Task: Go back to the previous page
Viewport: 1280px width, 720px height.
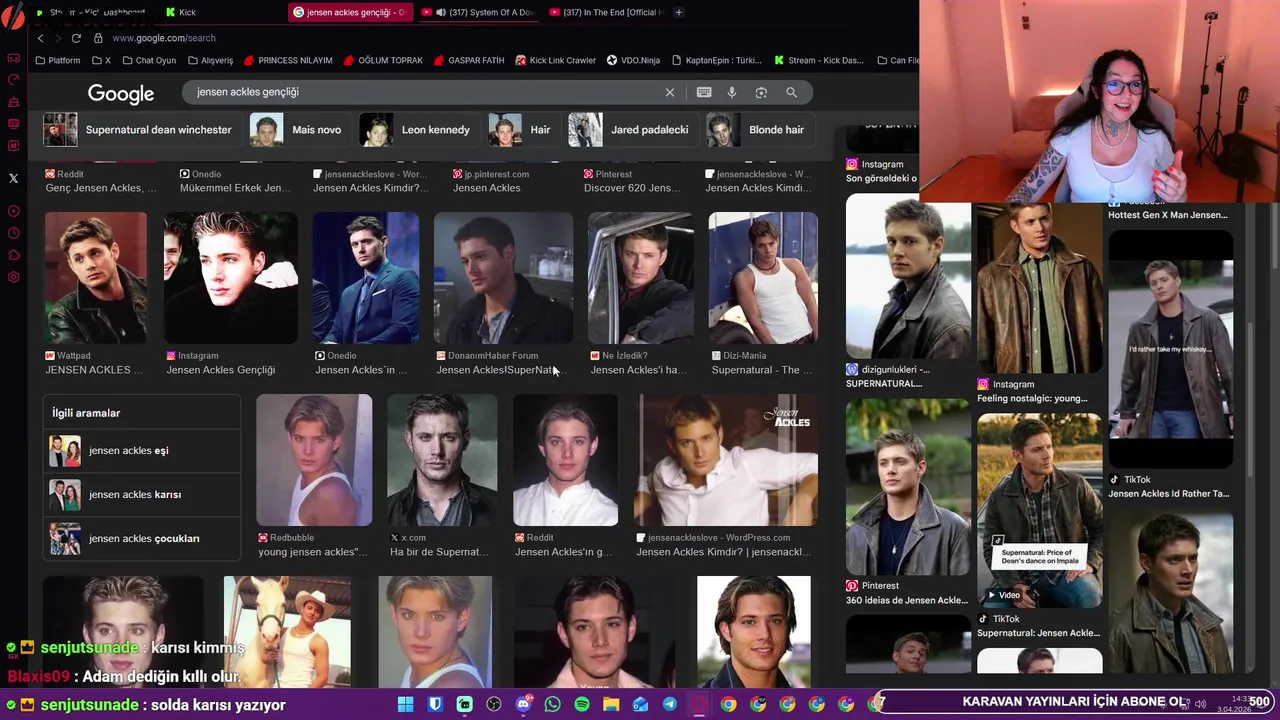Action: coord(40,38)
